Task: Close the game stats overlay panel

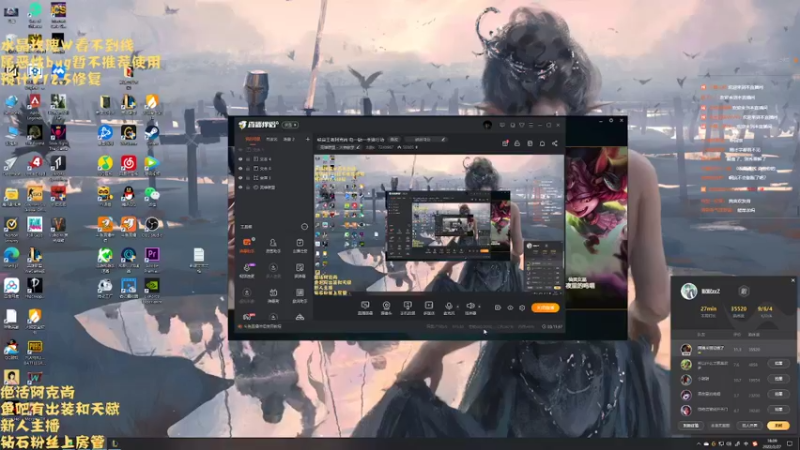Action: tap(793, 280)
